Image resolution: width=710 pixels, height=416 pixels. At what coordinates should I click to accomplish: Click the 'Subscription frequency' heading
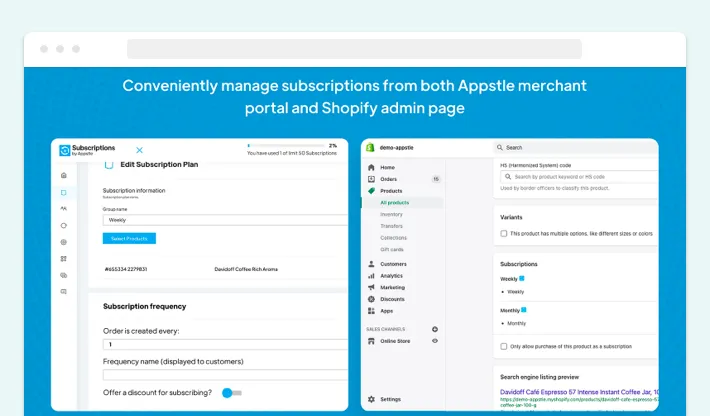[144, 306]
